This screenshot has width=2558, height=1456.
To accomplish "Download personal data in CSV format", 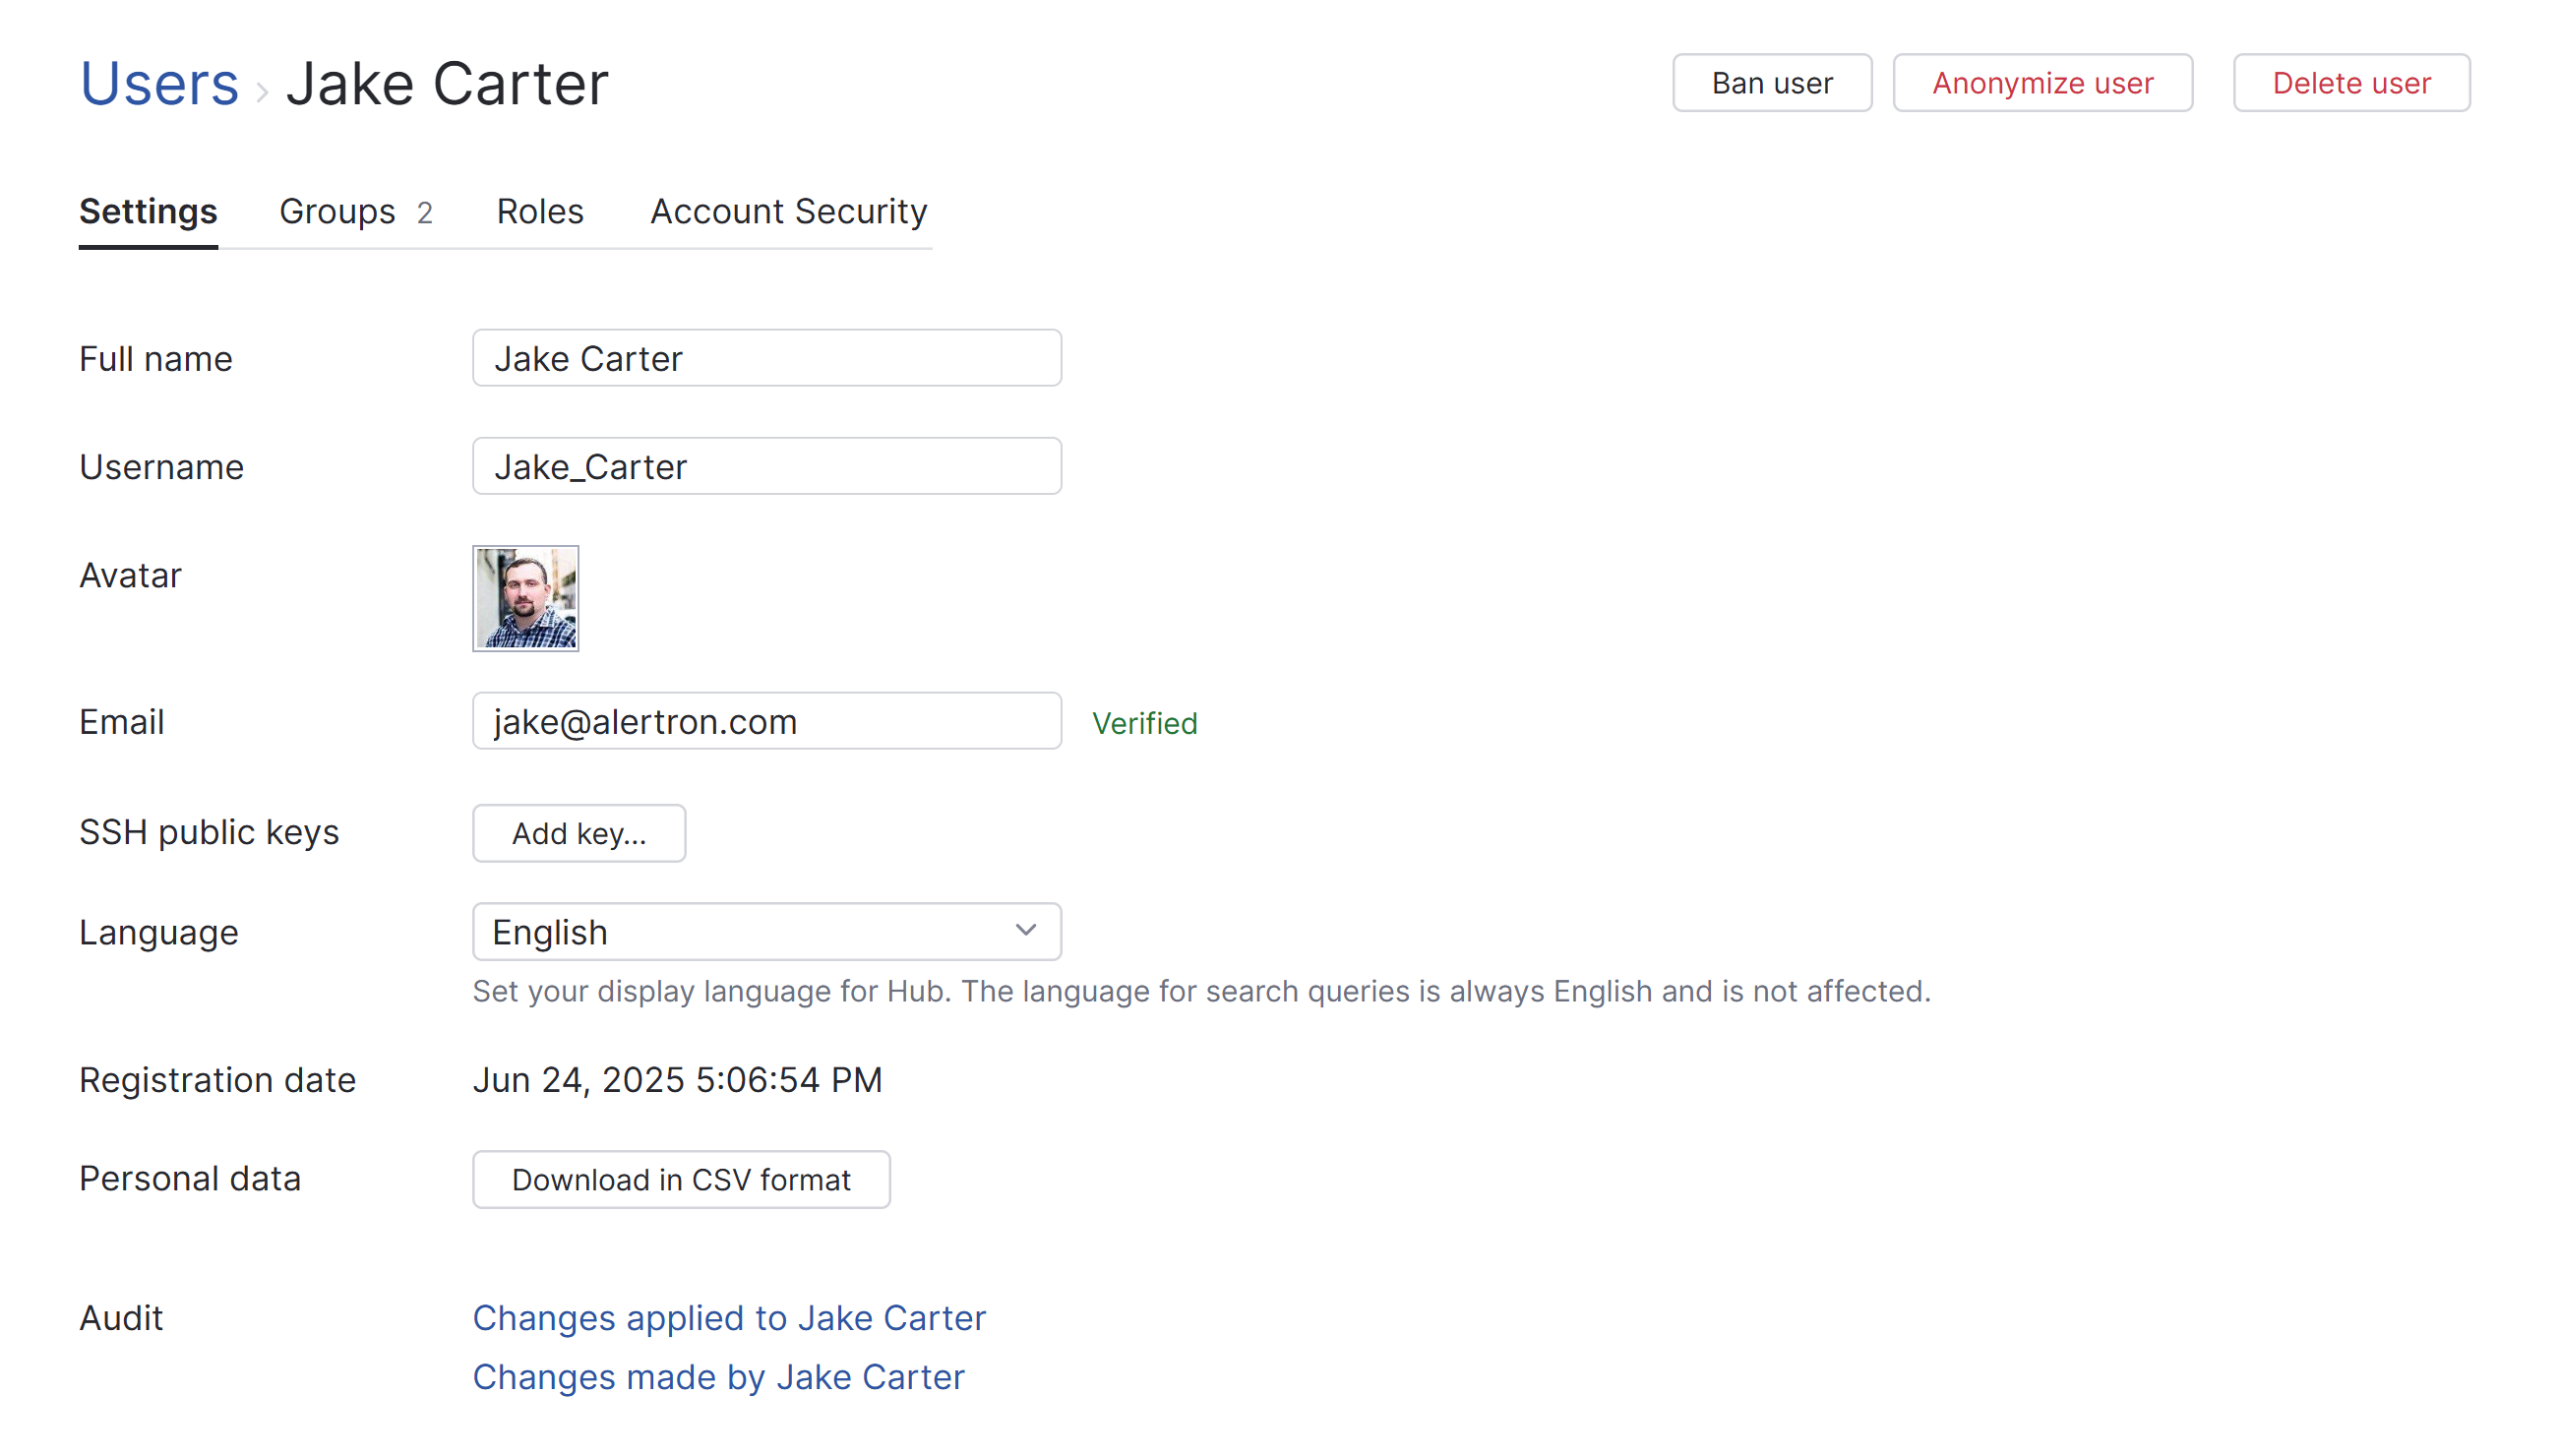I will coord(681,1179).
